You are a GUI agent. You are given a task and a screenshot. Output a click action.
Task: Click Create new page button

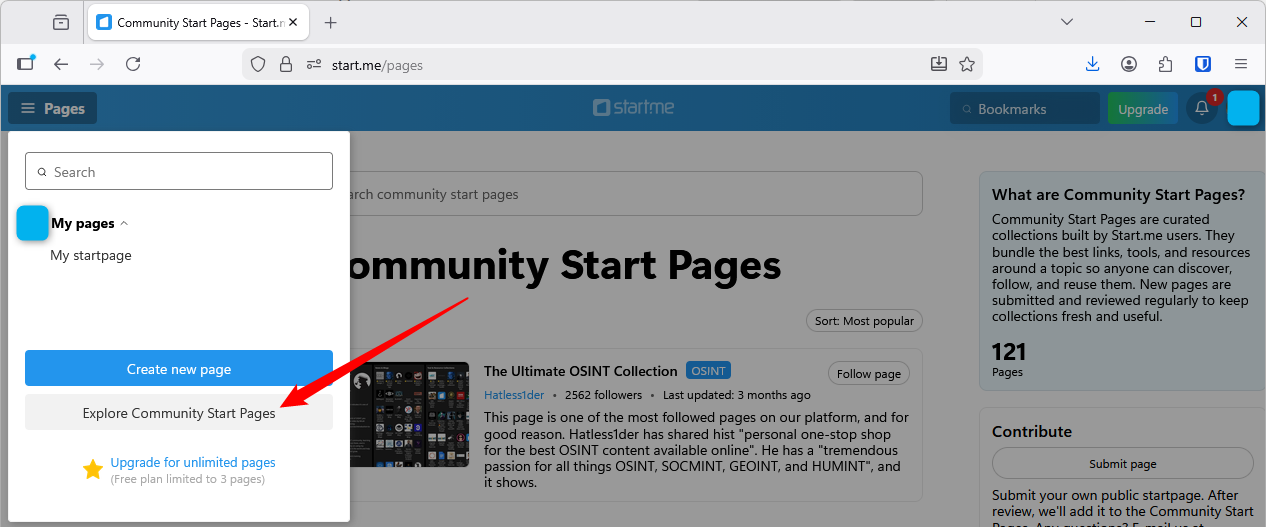click(x=179, y=369)
